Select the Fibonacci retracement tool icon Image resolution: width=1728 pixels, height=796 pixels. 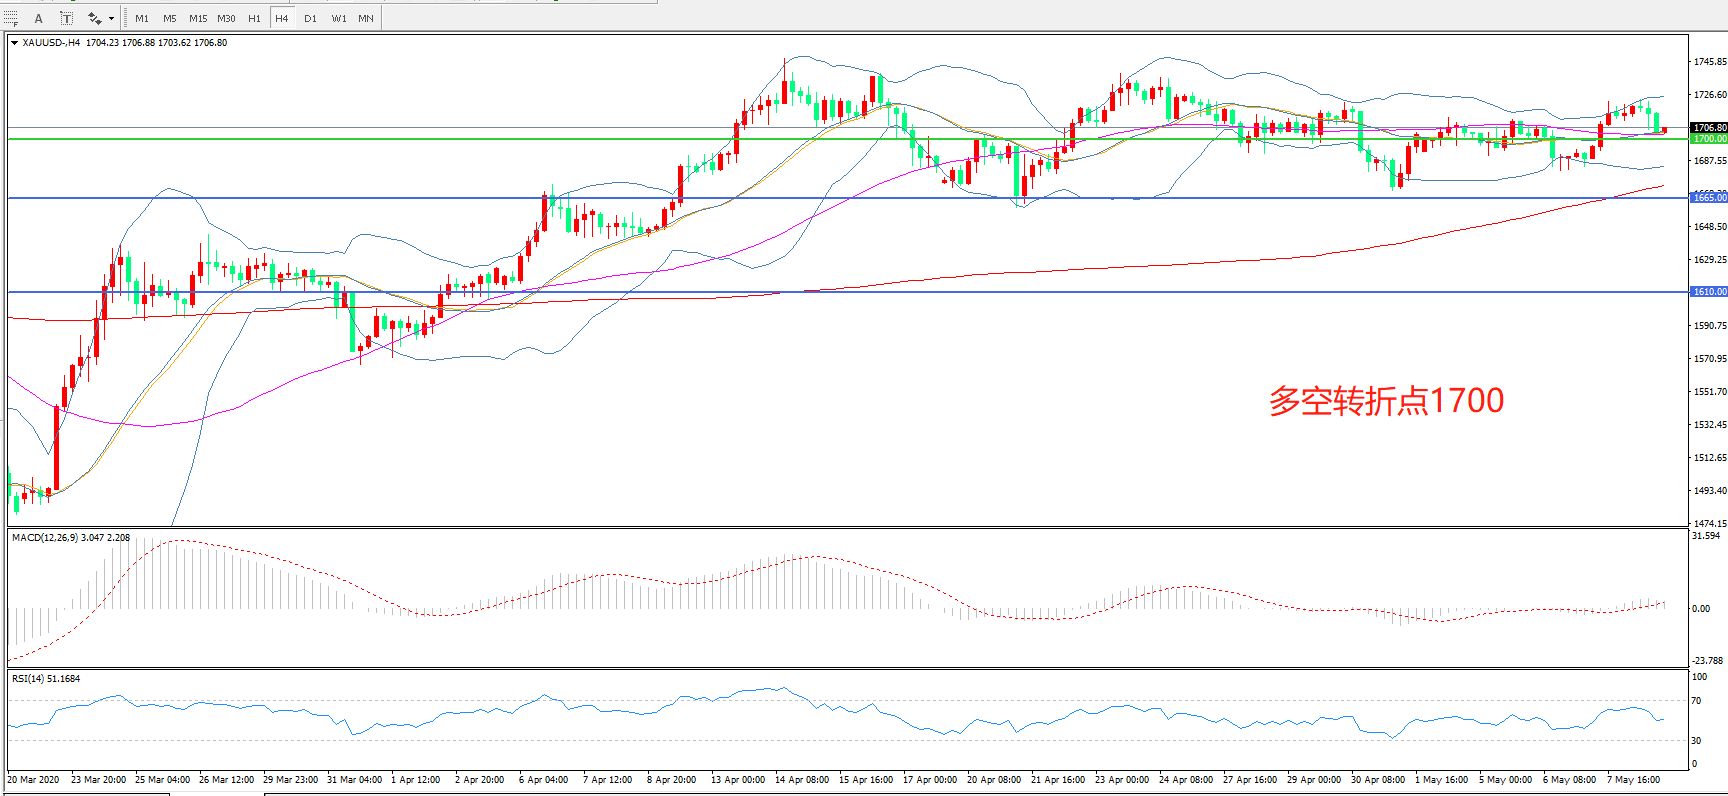coord(11,18)
